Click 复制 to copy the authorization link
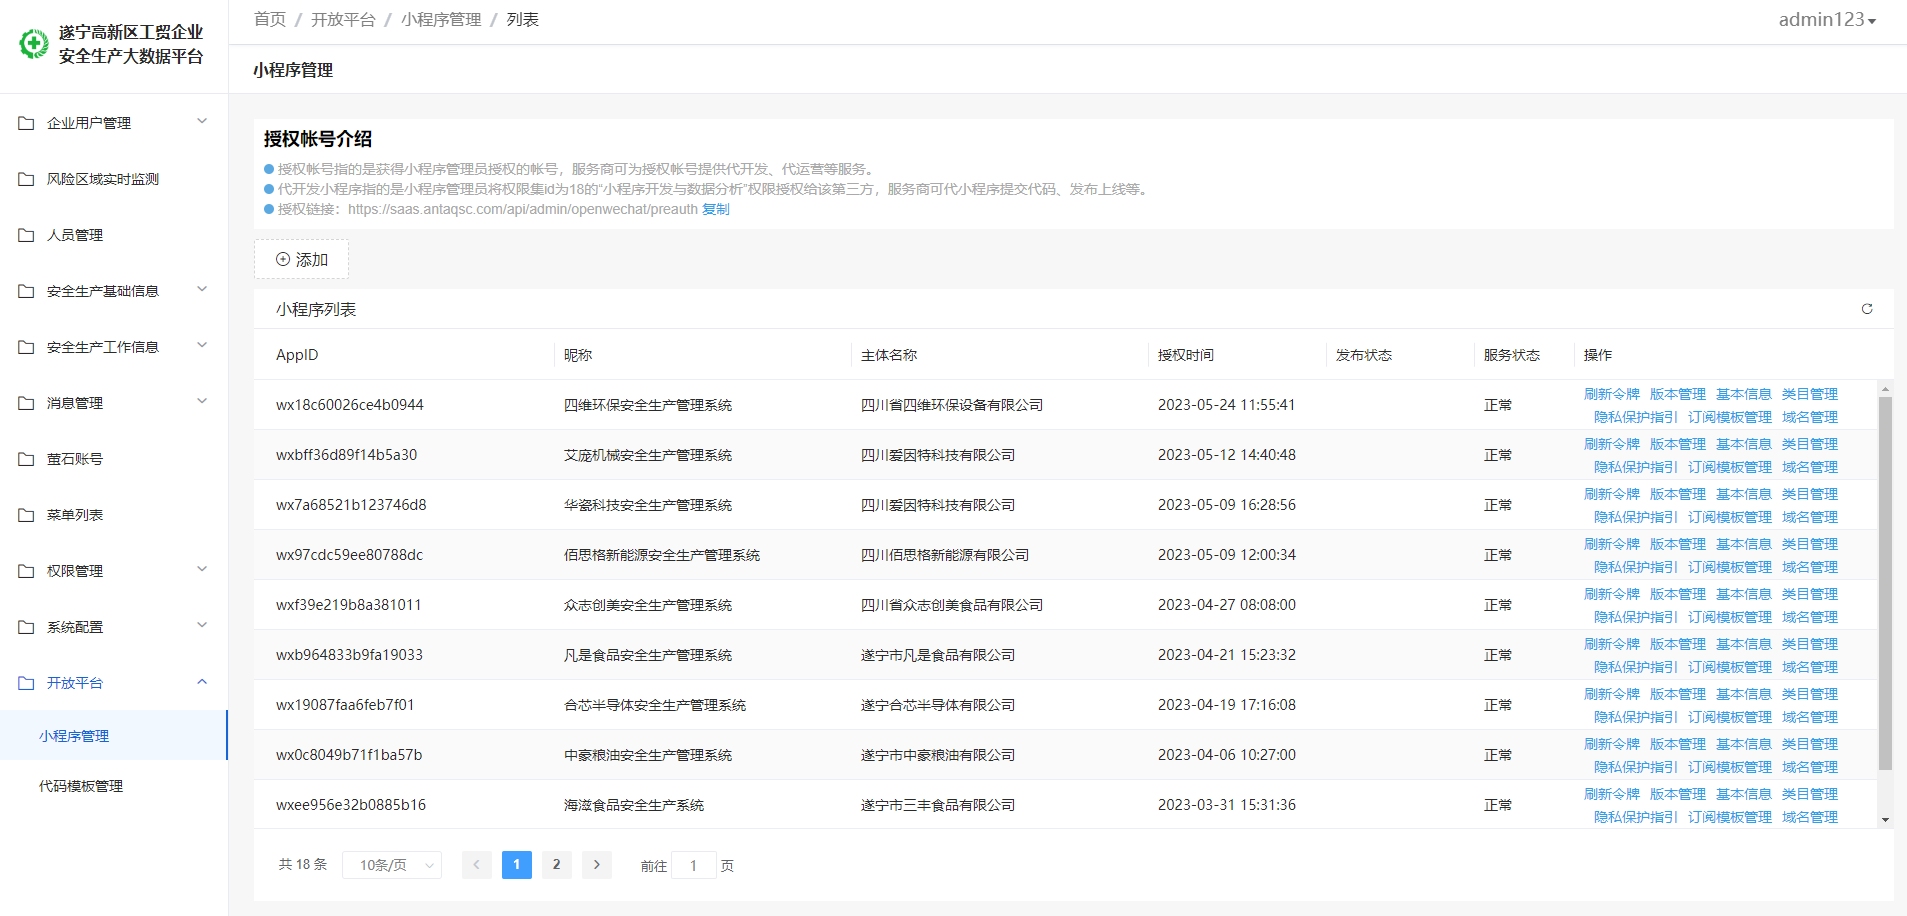1907x916 pixels. pos(716,209)
